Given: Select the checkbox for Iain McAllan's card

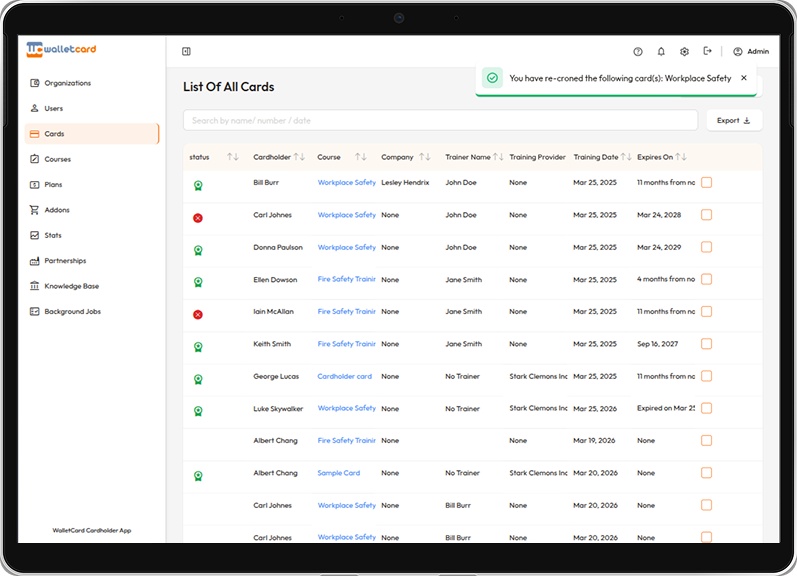Looking at the screenshot, I should (707, 312).
